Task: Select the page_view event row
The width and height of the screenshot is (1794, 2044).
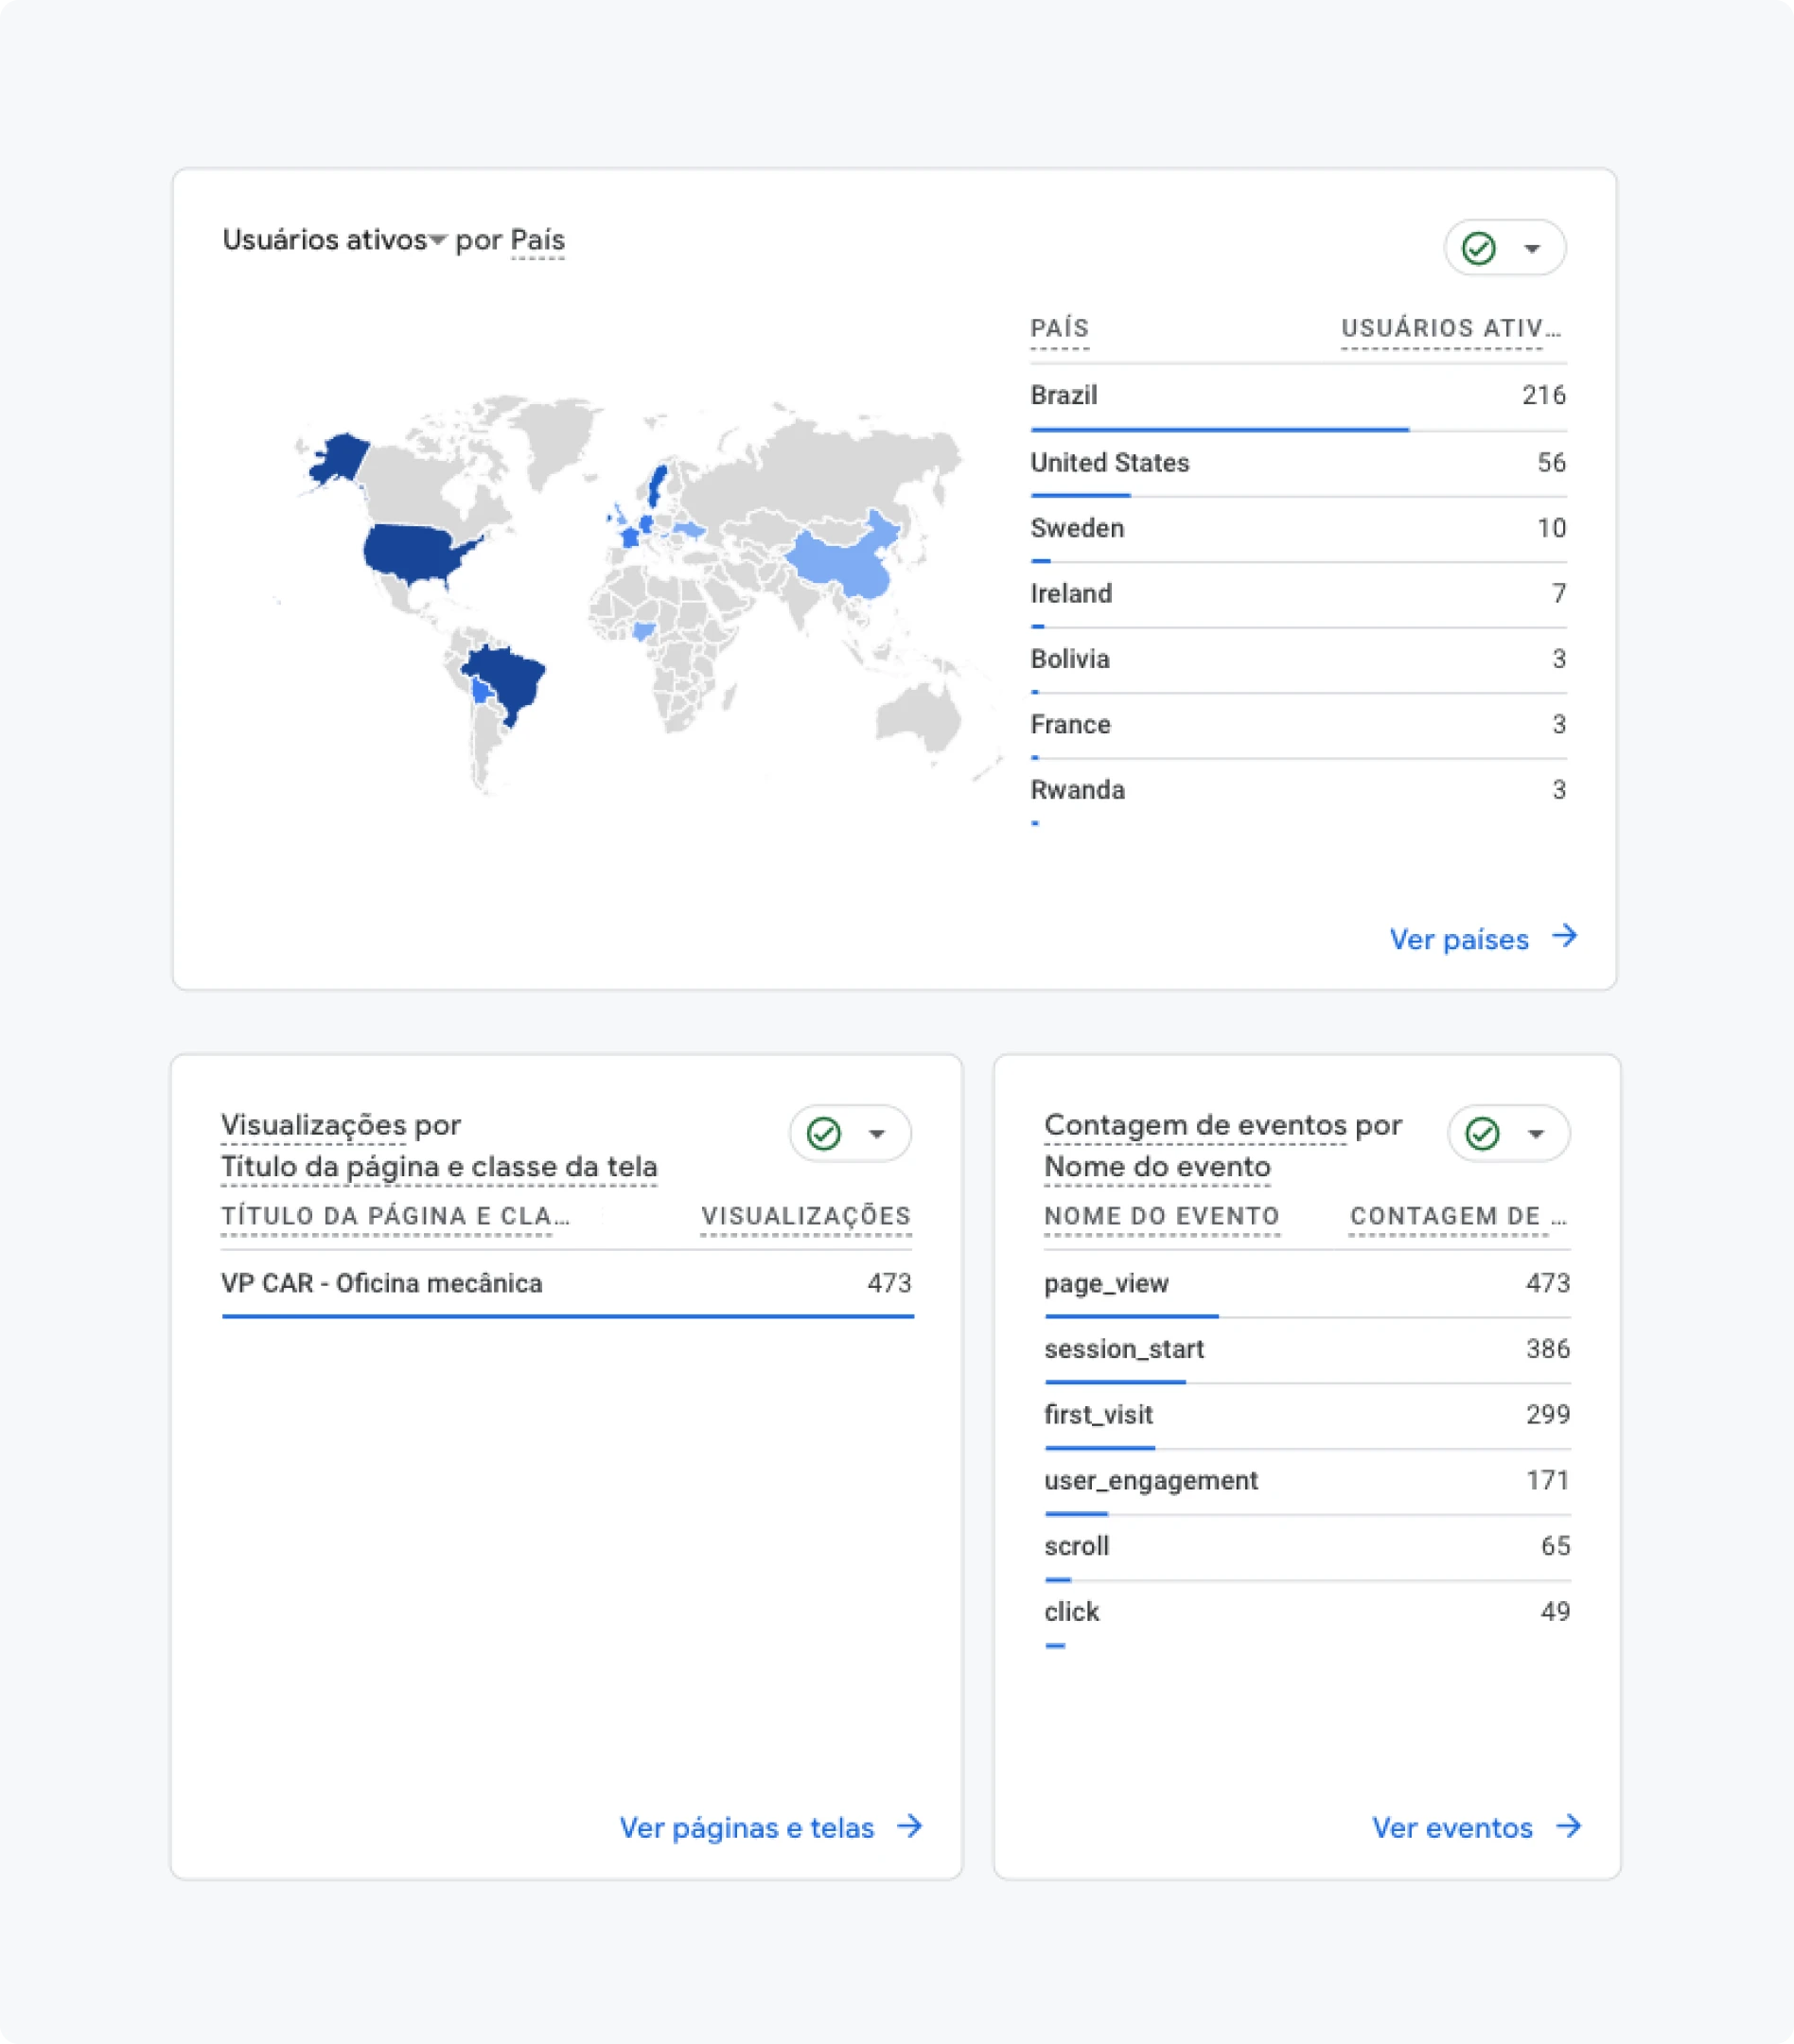Action: pyautogui.click(x=1307, y=1285)
